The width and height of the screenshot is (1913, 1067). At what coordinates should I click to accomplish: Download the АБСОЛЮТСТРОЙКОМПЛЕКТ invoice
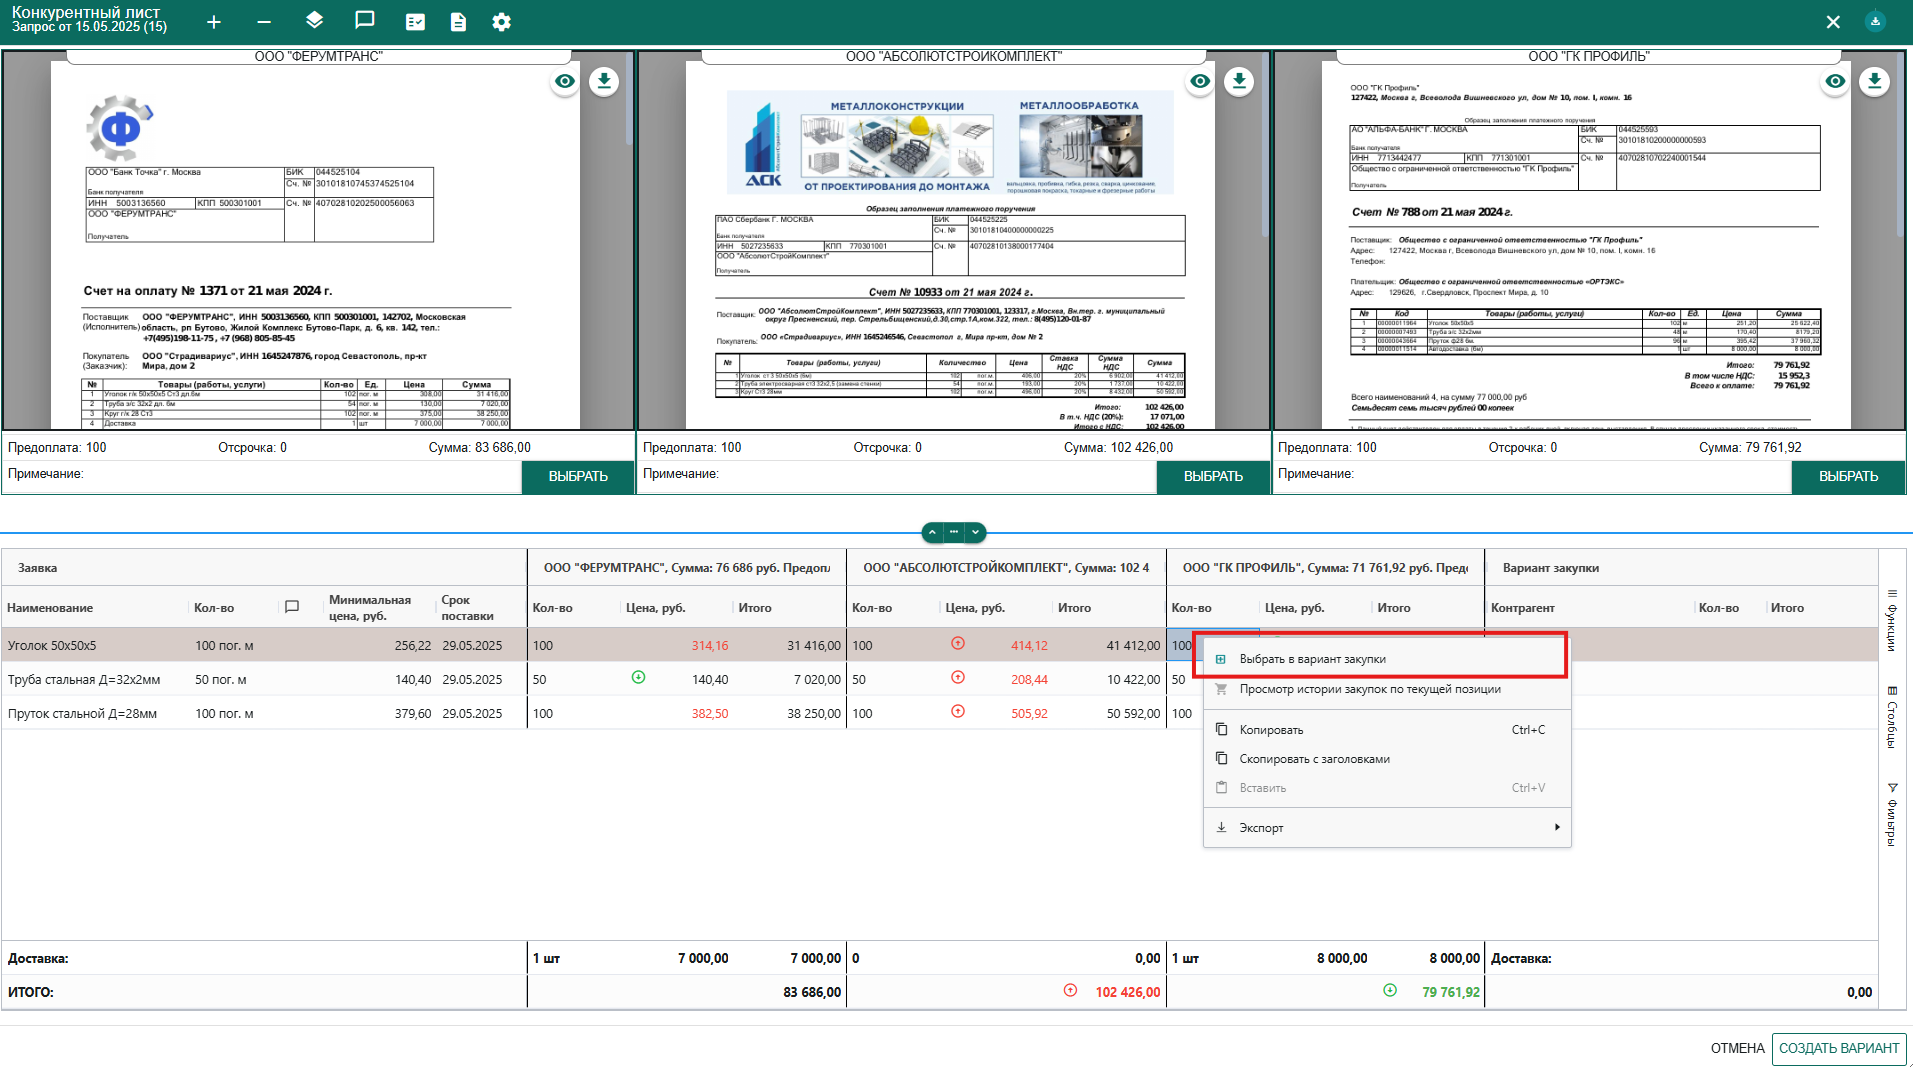1239,81
